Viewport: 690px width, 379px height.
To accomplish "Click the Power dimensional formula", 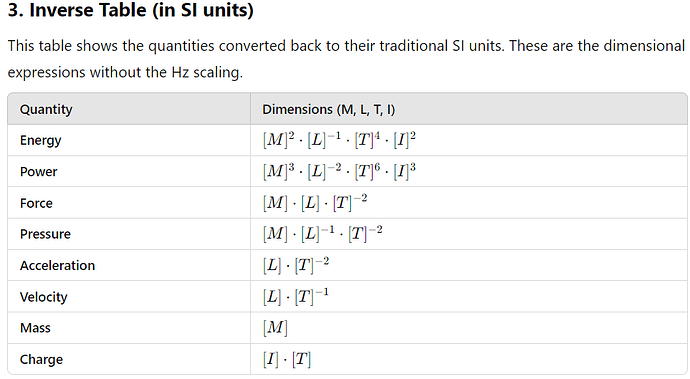I will click(339, 171).
